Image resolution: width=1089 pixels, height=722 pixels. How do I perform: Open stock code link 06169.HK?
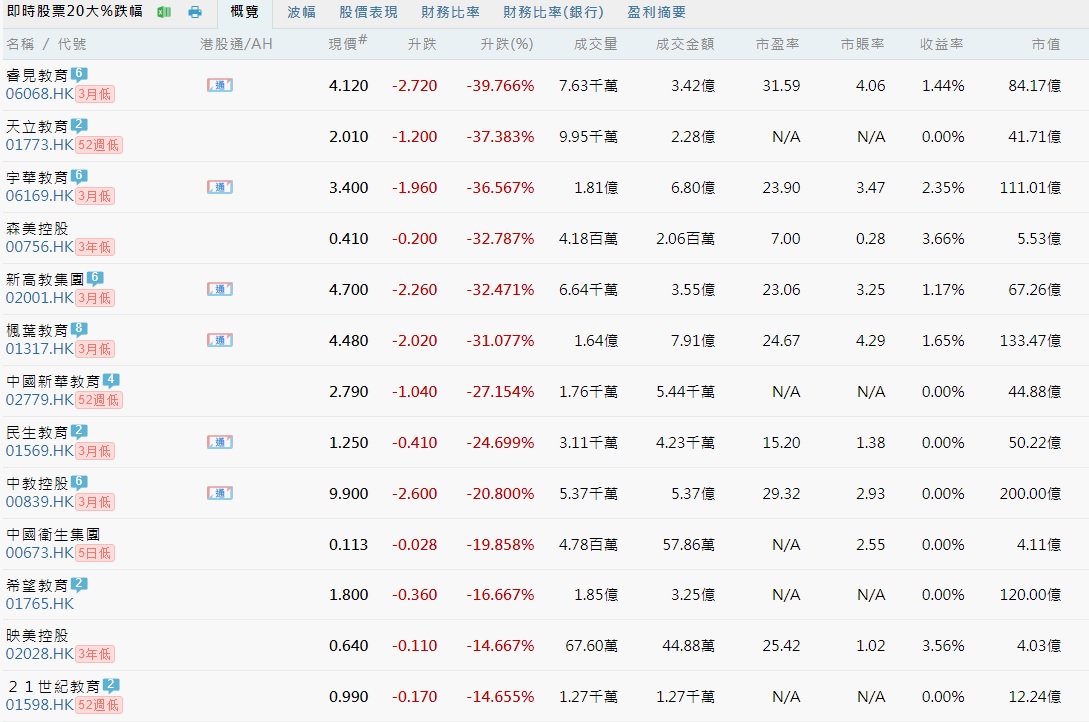pyautogui.click(x=40, y=196)
